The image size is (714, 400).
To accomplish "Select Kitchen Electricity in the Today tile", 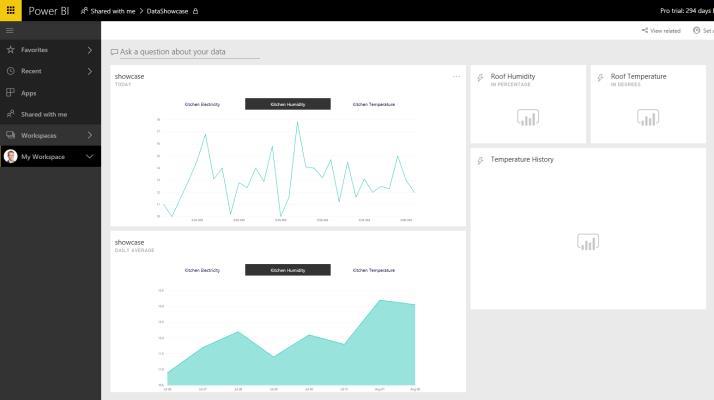I will (x=202, y=104).
